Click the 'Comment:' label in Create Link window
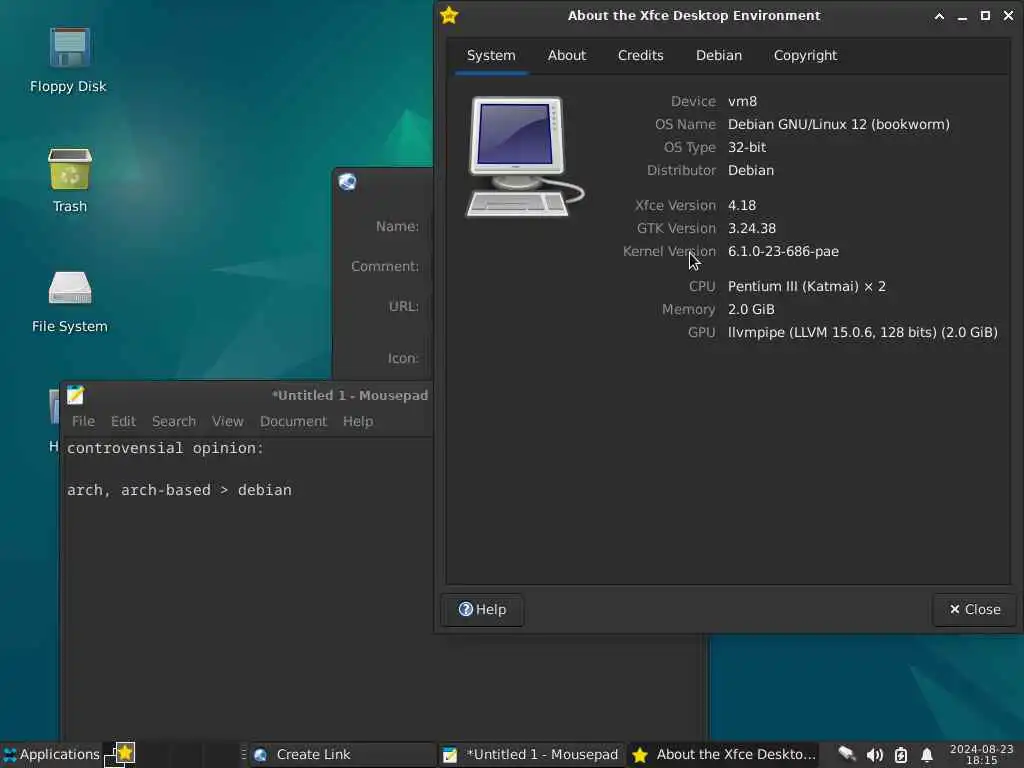Viewport: 1024px width, 768px height. point(385,266)
